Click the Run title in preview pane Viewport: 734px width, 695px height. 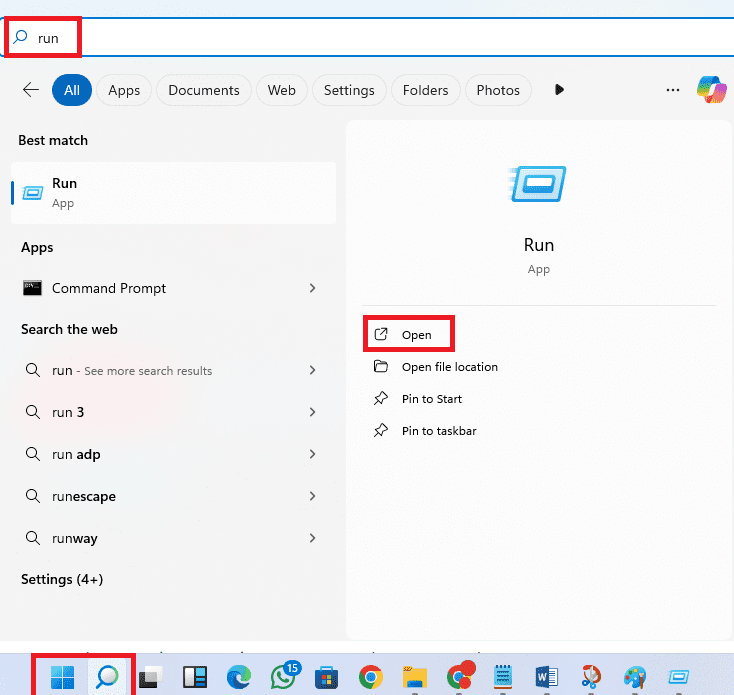click(538, 245)
